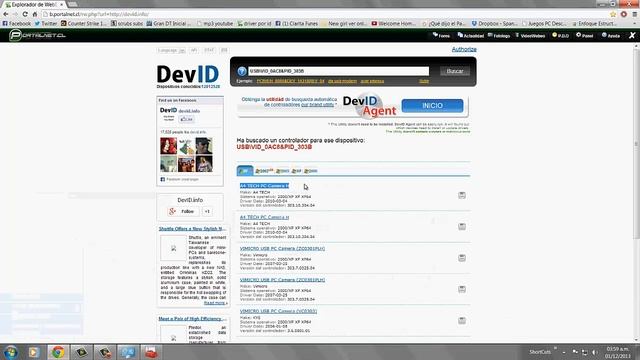
Task: Download first A4 TECH driver via floppy icon
Action: (x=462, y=195)
